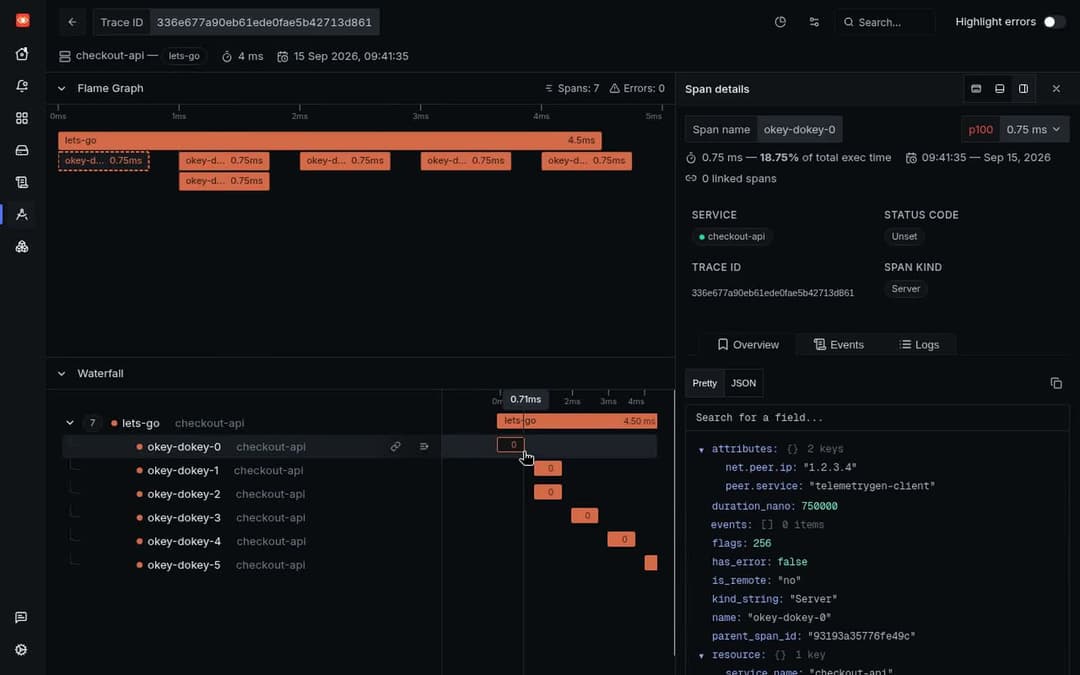Switch to the Overview tab
This screenshot has height=675, width=1080.
748,344
